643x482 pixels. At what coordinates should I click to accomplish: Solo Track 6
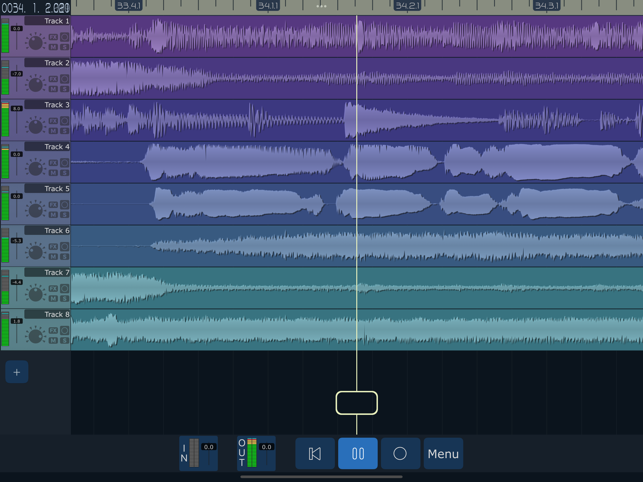(64, 257)
